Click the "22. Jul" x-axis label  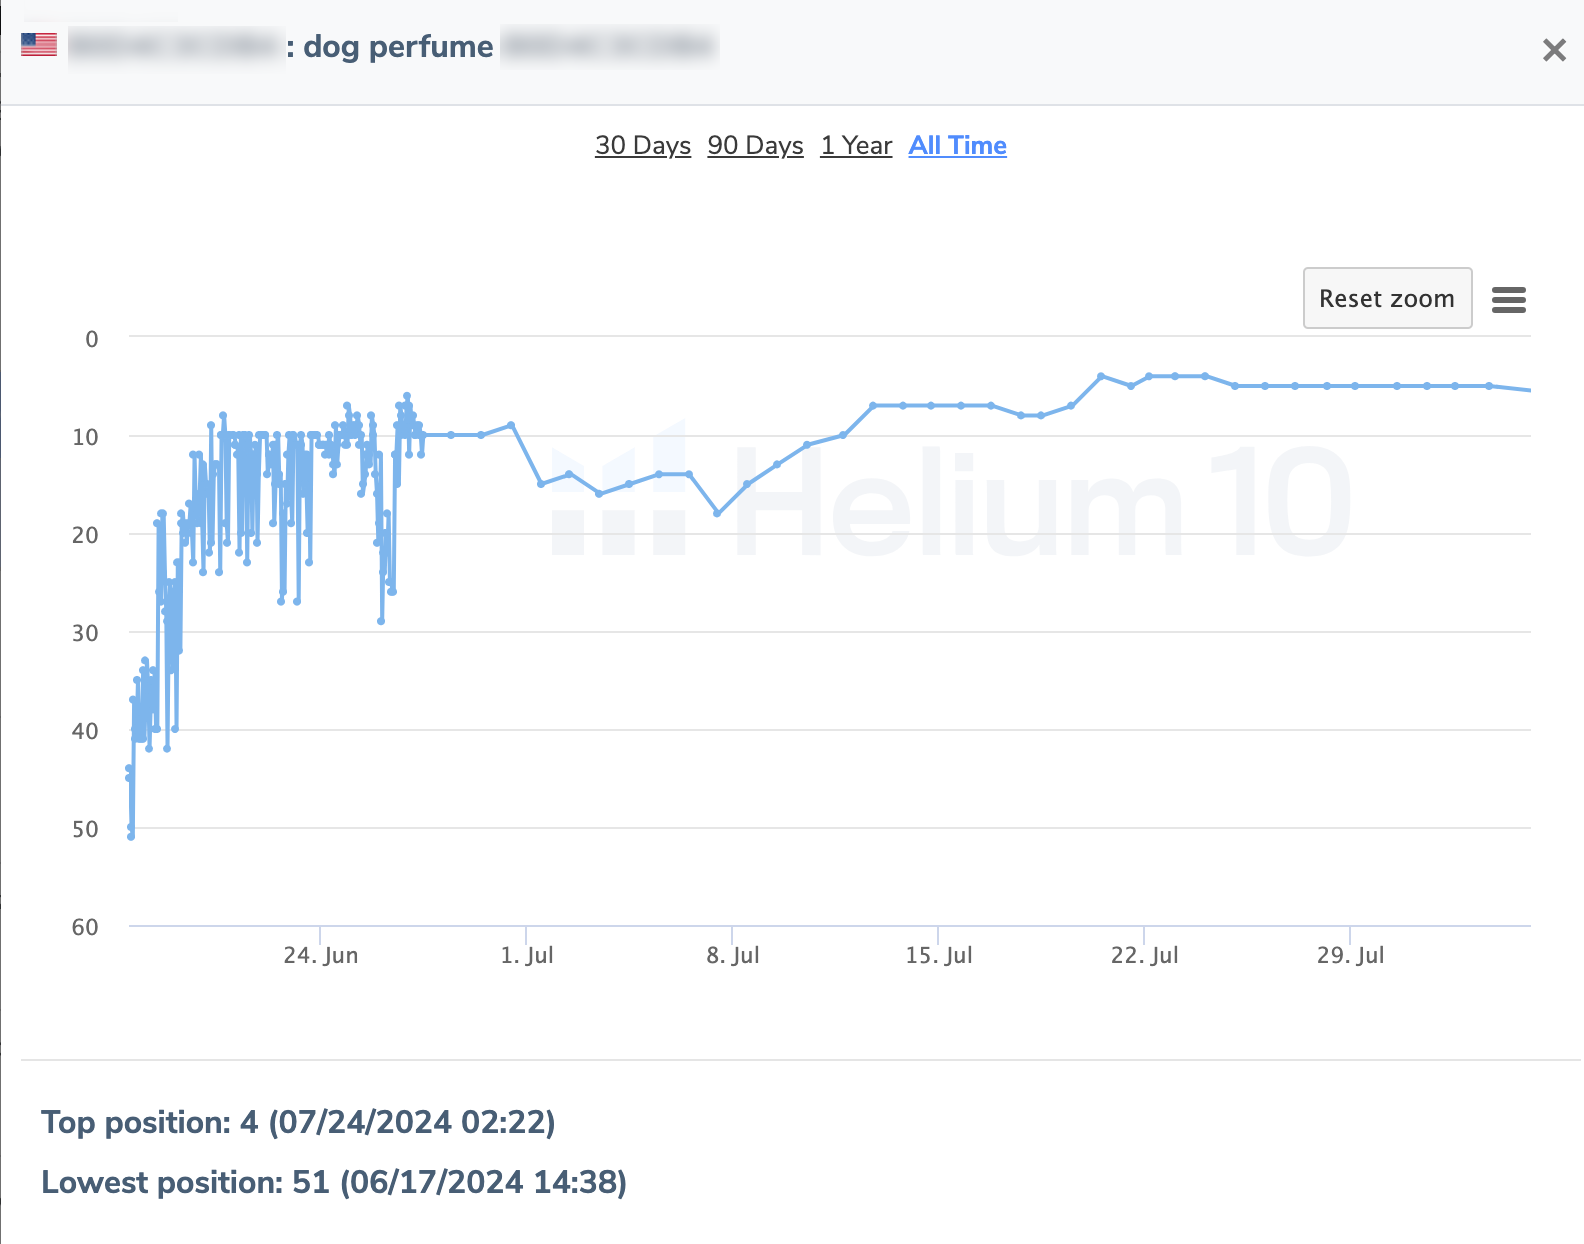(1144, 955)
